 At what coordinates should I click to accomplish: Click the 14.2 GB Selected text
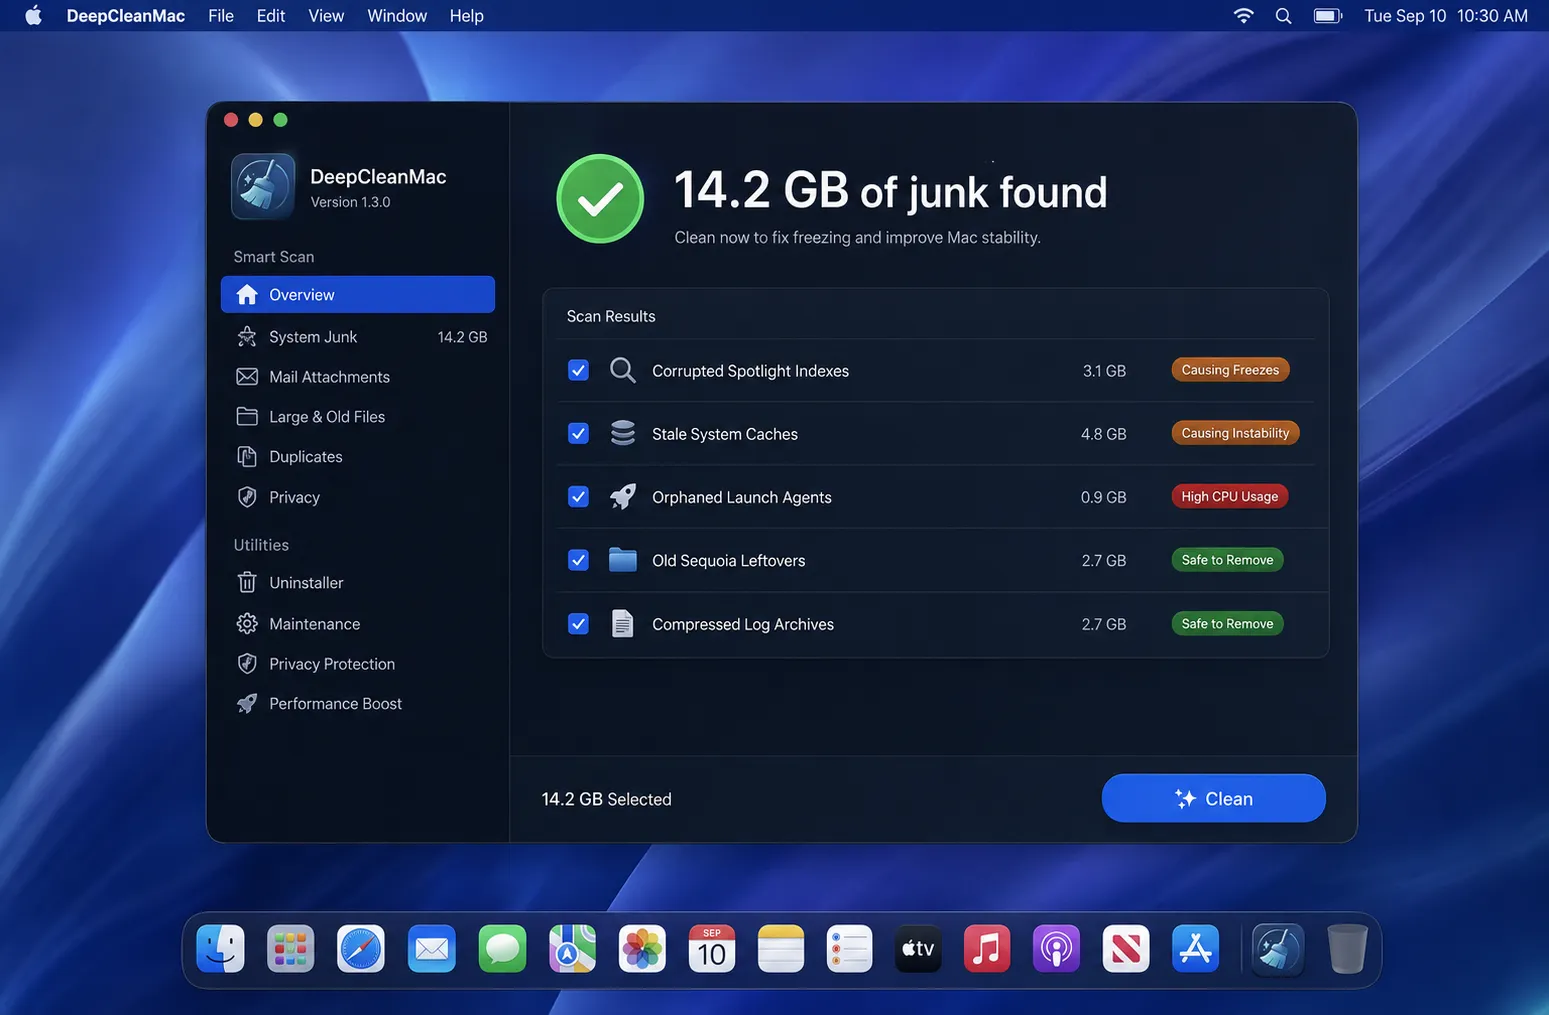[606, 799]
